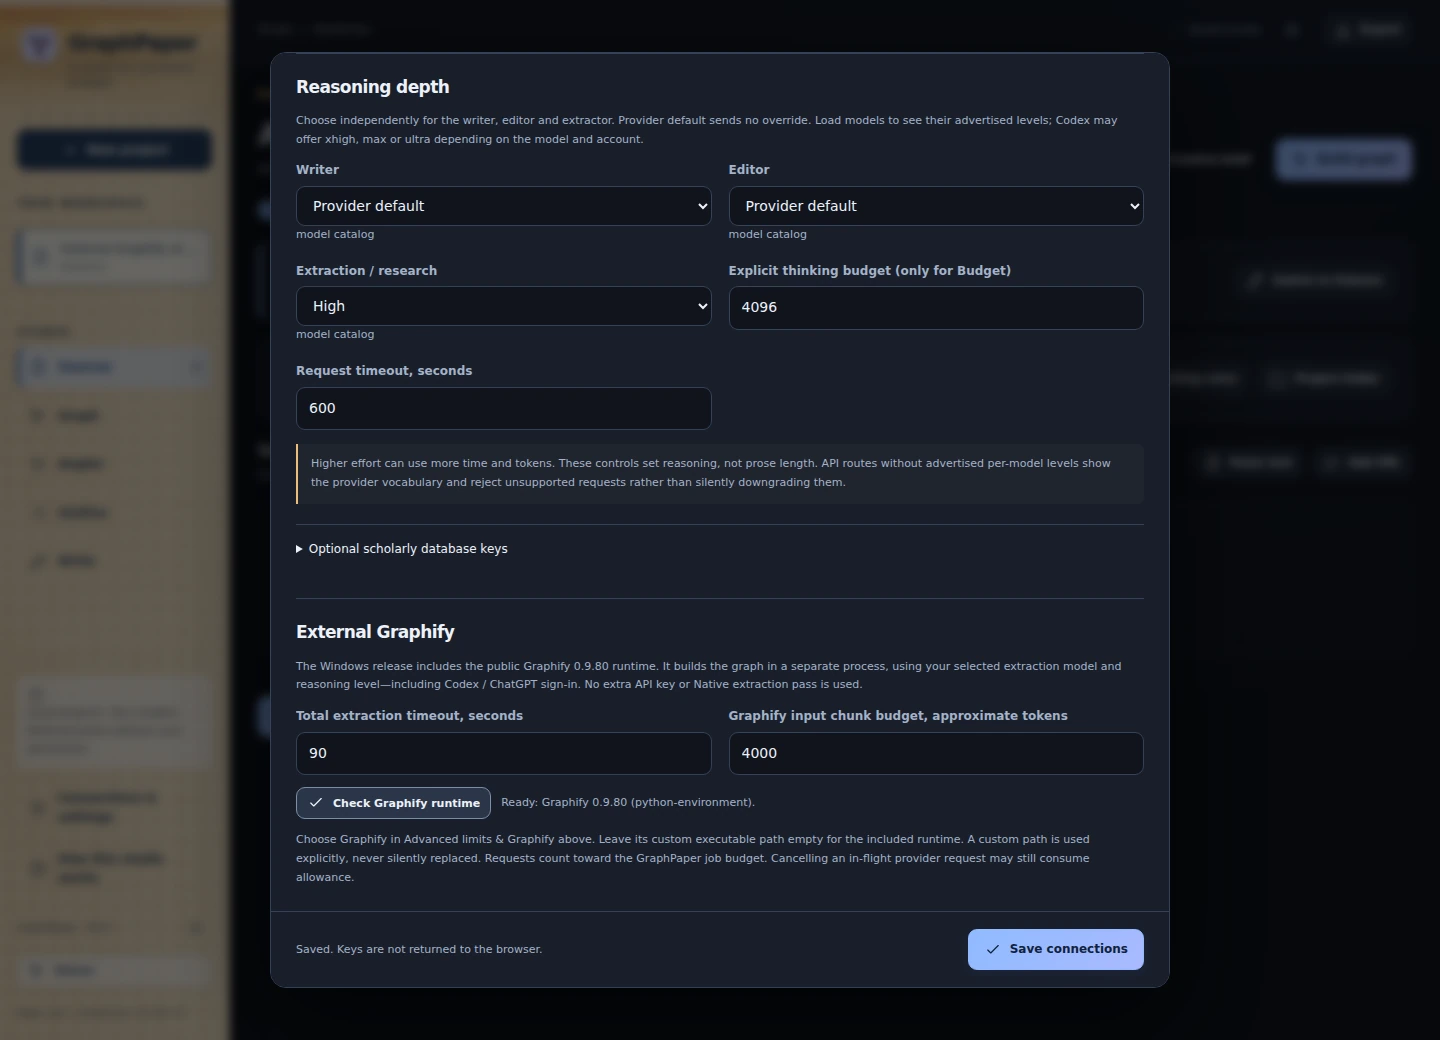The height and width of the screenshot is (1040, 1440).
Task: Click the Check Graphify runtime button
Action: [x=393, y=803]
